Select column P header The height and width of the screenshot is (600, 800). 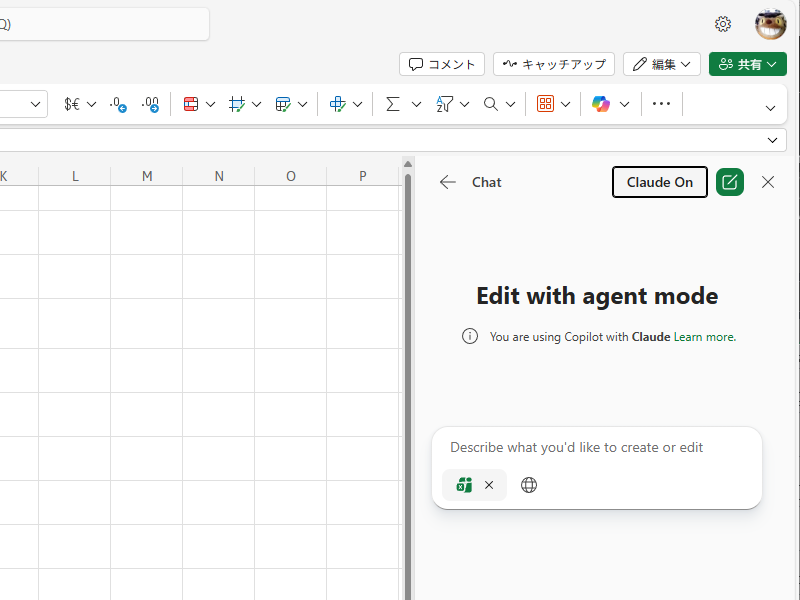[363, 177]
